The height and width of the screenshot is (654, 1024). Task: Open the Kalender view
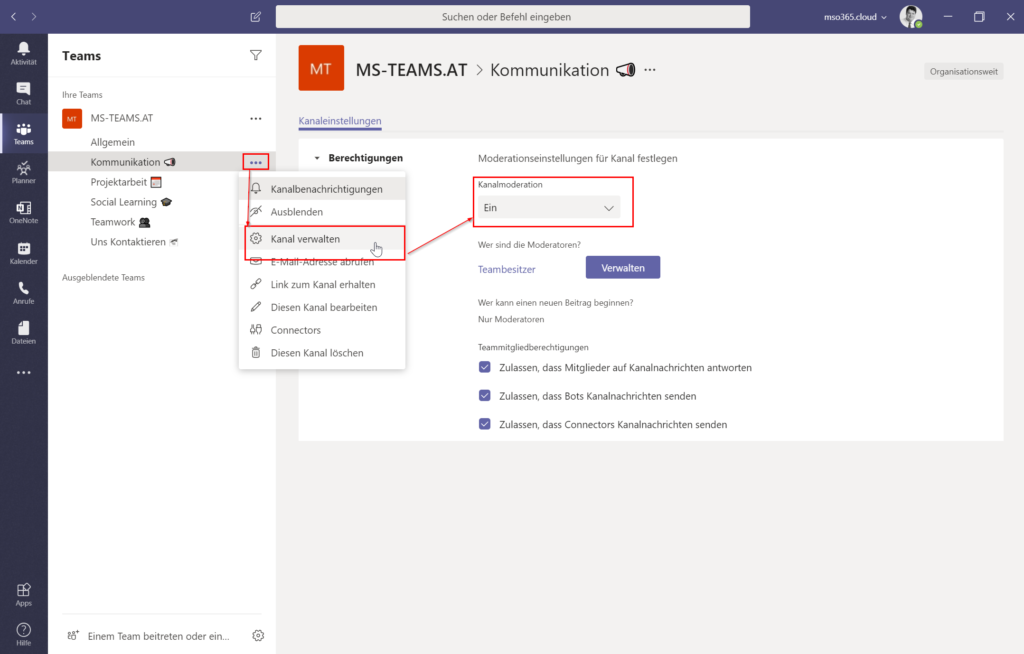24,253
